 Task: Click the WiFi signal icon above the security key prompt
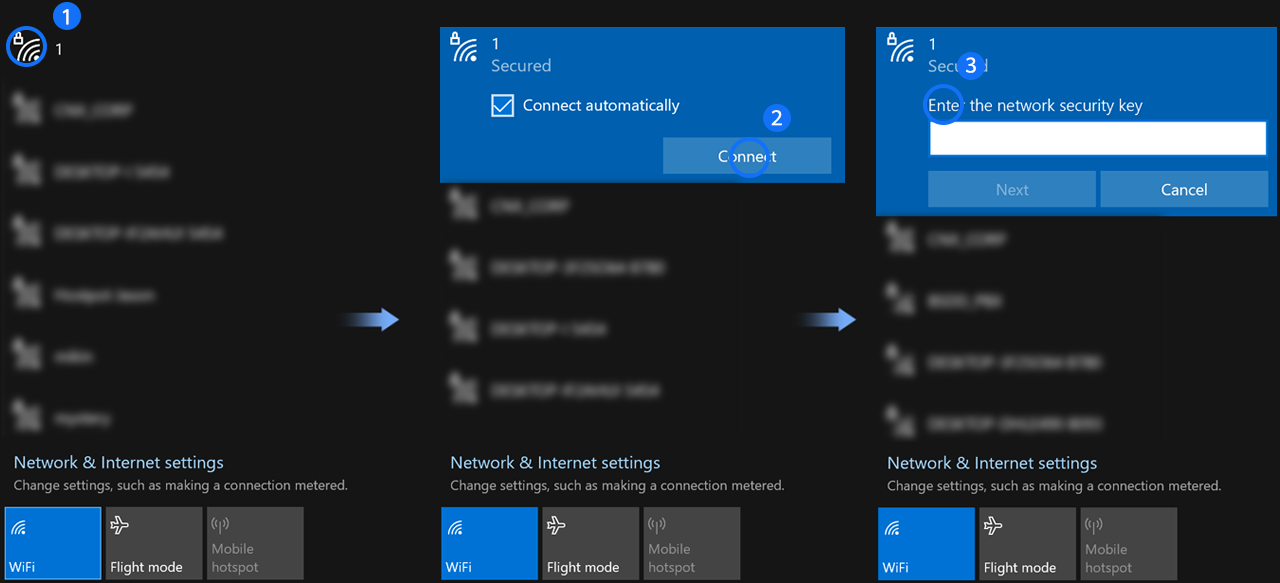(902, 49)
